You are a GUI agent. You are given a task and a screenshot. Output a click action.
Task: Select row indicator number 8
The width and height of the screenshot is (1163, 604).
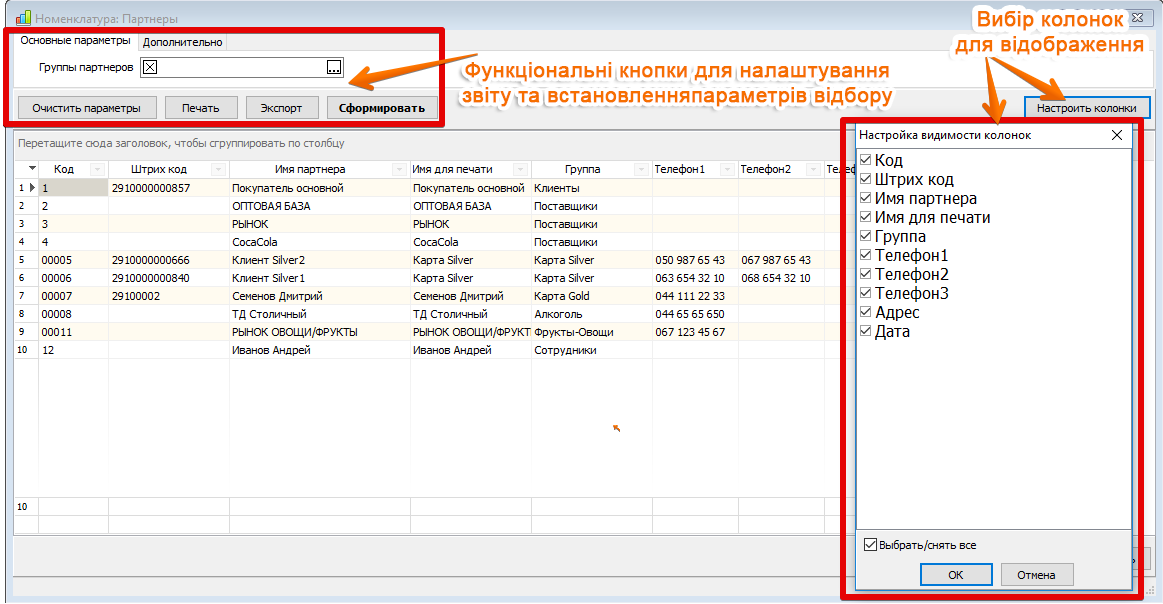pos(26,314)
